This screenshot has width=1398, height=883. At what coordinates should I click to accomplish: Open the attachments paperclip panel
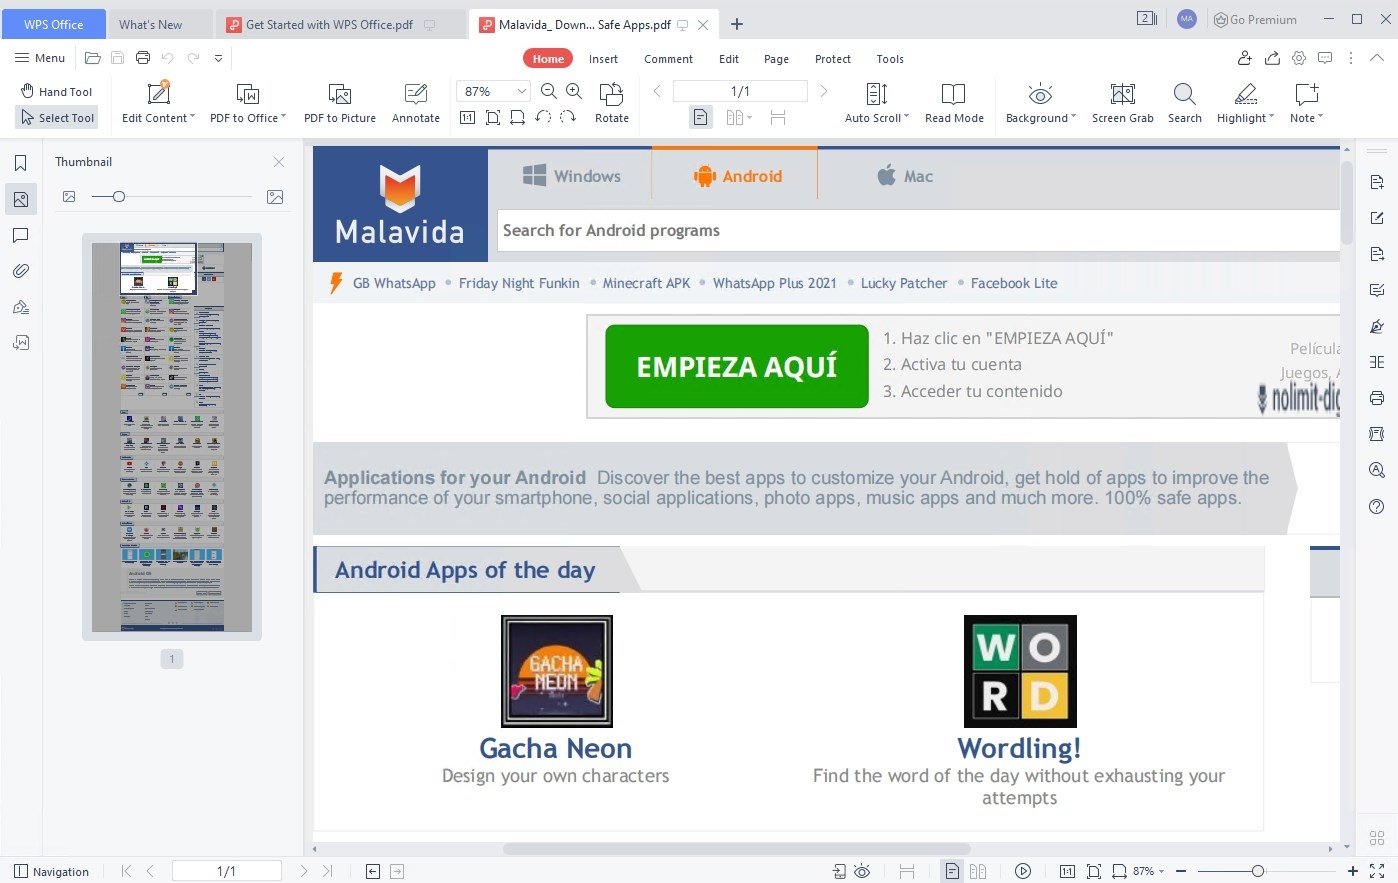click(x=20, y=271)
